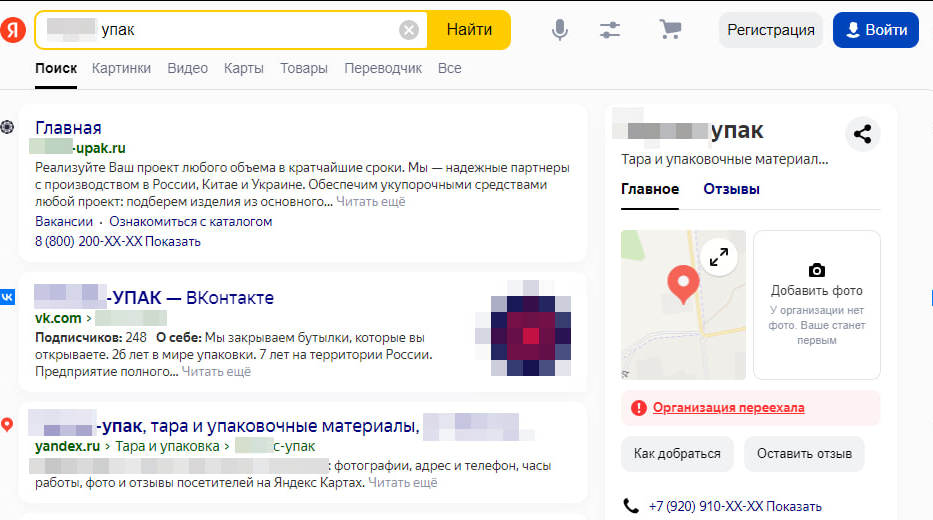
Task: Open the Все services tab
Action: click(x=450, y=68)
